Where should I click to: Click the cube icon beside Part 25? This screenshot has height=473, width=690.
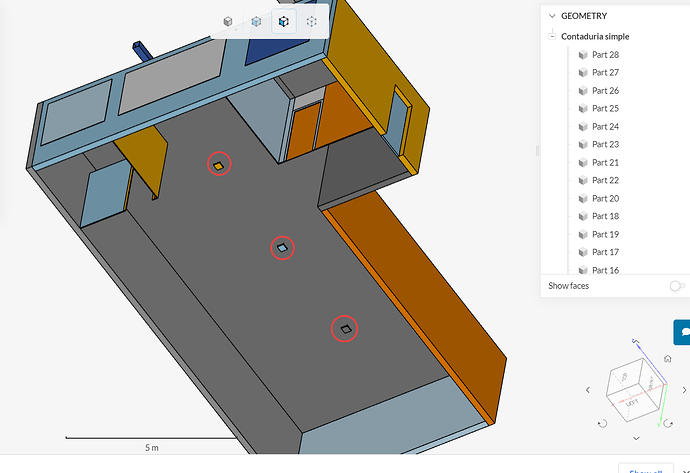pos(583,108)
